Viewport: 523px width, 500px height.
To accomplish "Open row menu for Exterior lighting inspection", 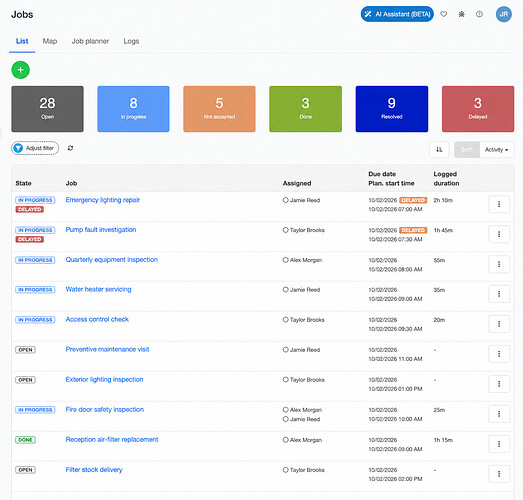I will click(499, 384).
